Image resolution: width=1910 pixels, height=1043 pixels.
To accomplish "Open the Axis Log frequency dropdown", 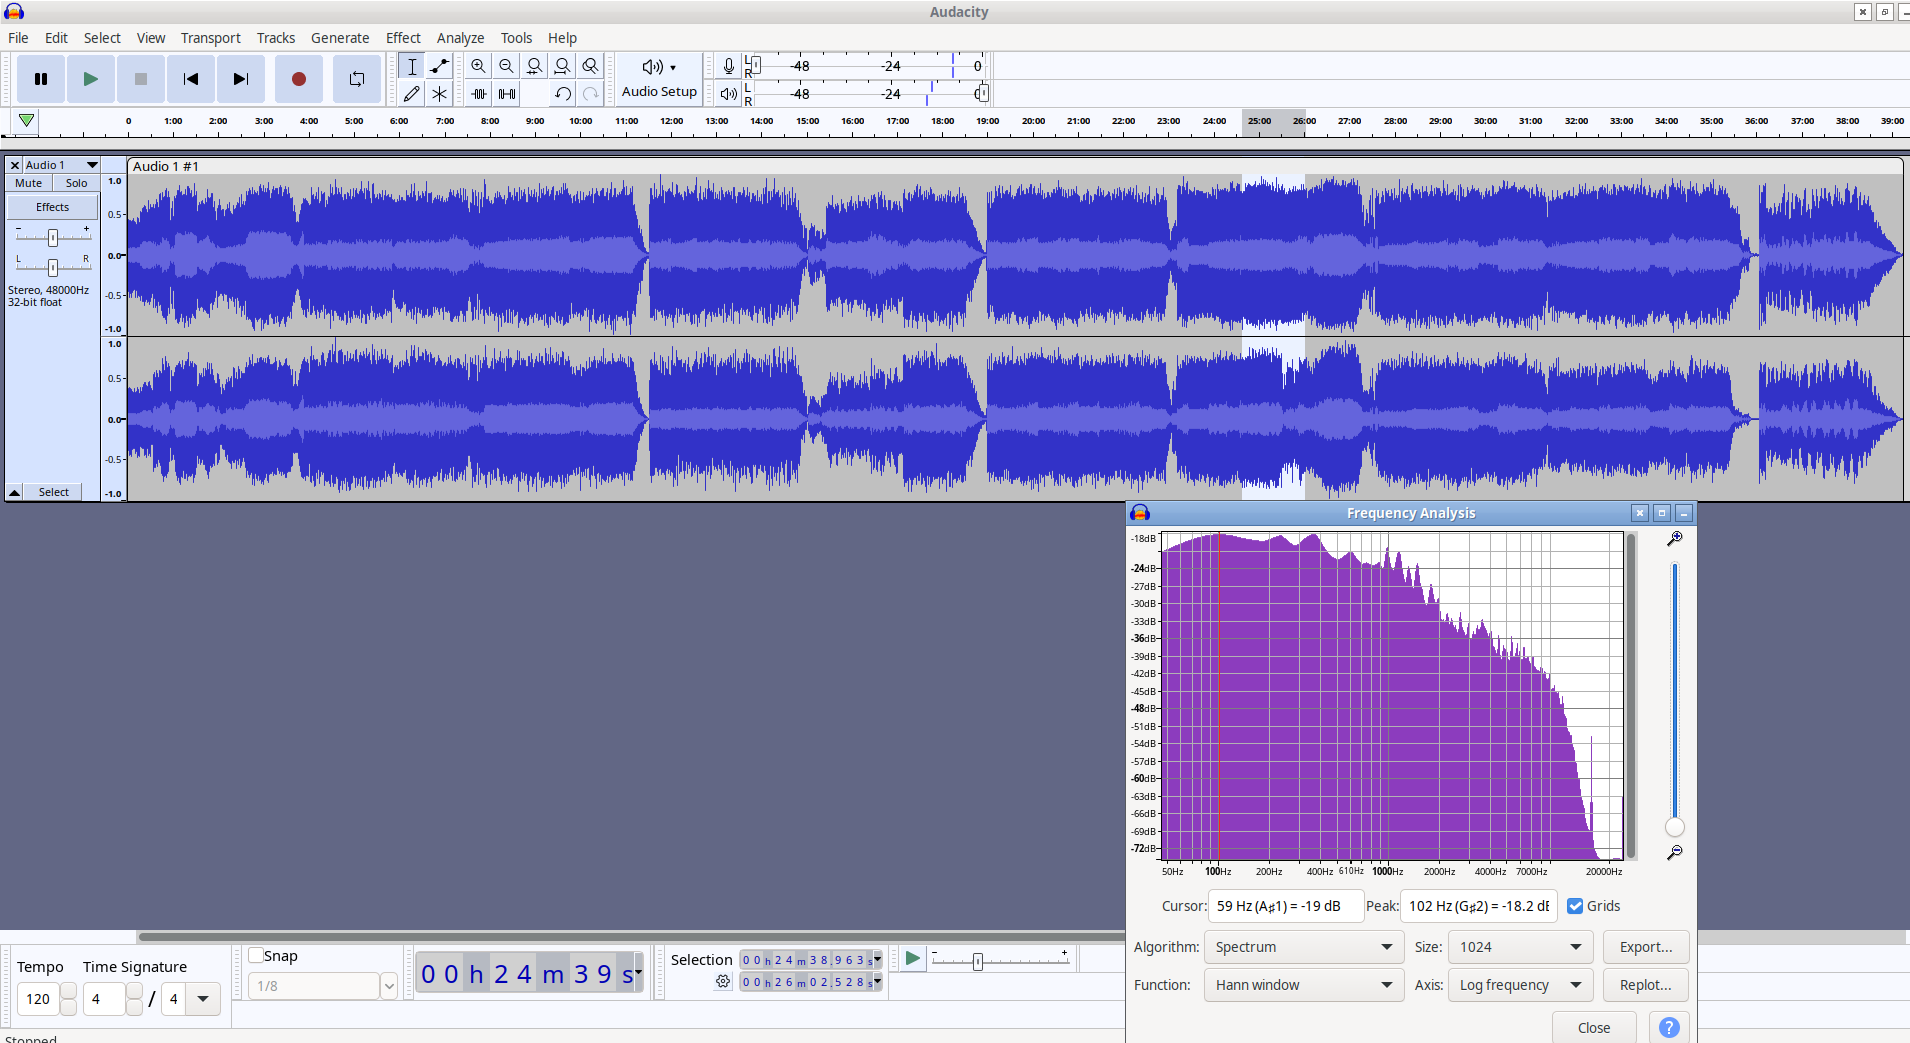I will point(1520,985).
